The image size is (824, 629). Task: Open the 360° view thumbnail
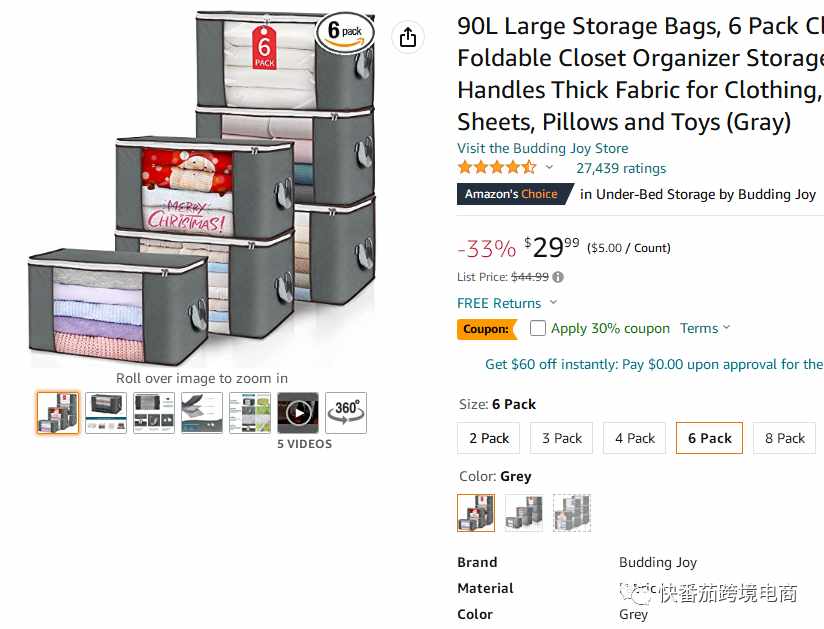click(346, 413)
